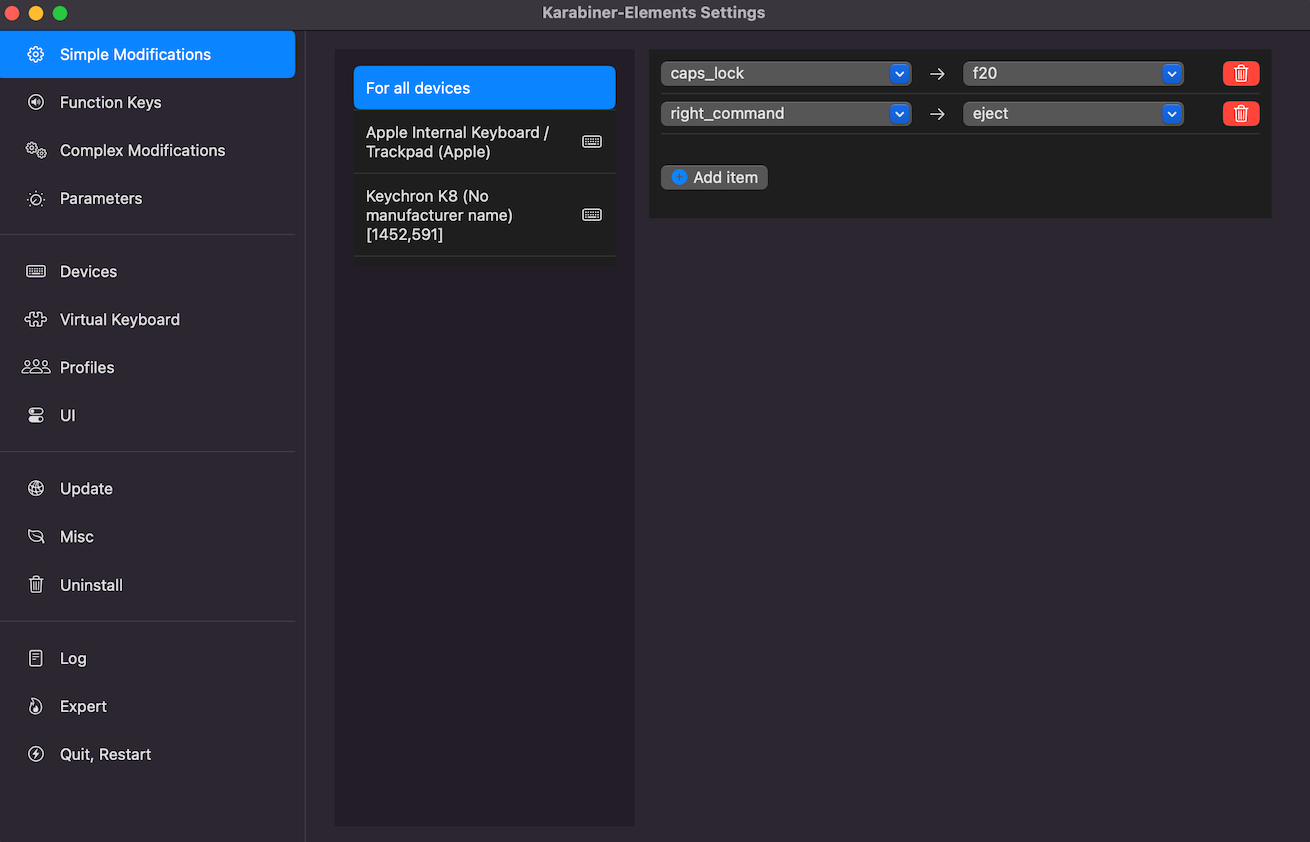Screen dimensions: 1310x842
Task: Click the speaker icon beside Function Keys
Action: click(x=36, y=102)
